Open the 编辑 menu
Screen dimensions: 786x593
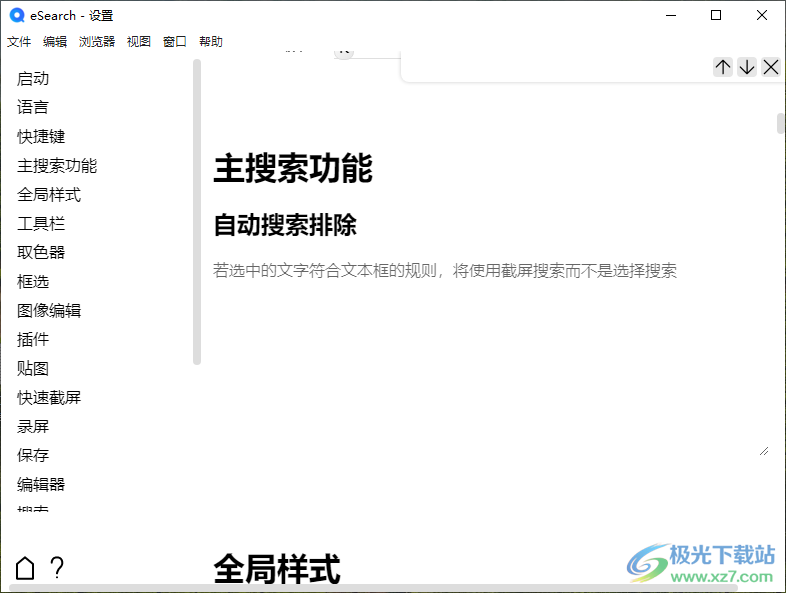coord(55,42)
